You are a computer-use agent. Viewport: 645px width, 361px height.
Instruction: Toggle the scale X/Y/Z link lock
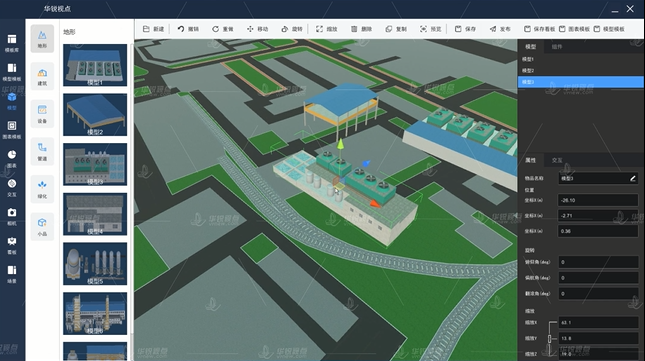[x=549, y=338]
